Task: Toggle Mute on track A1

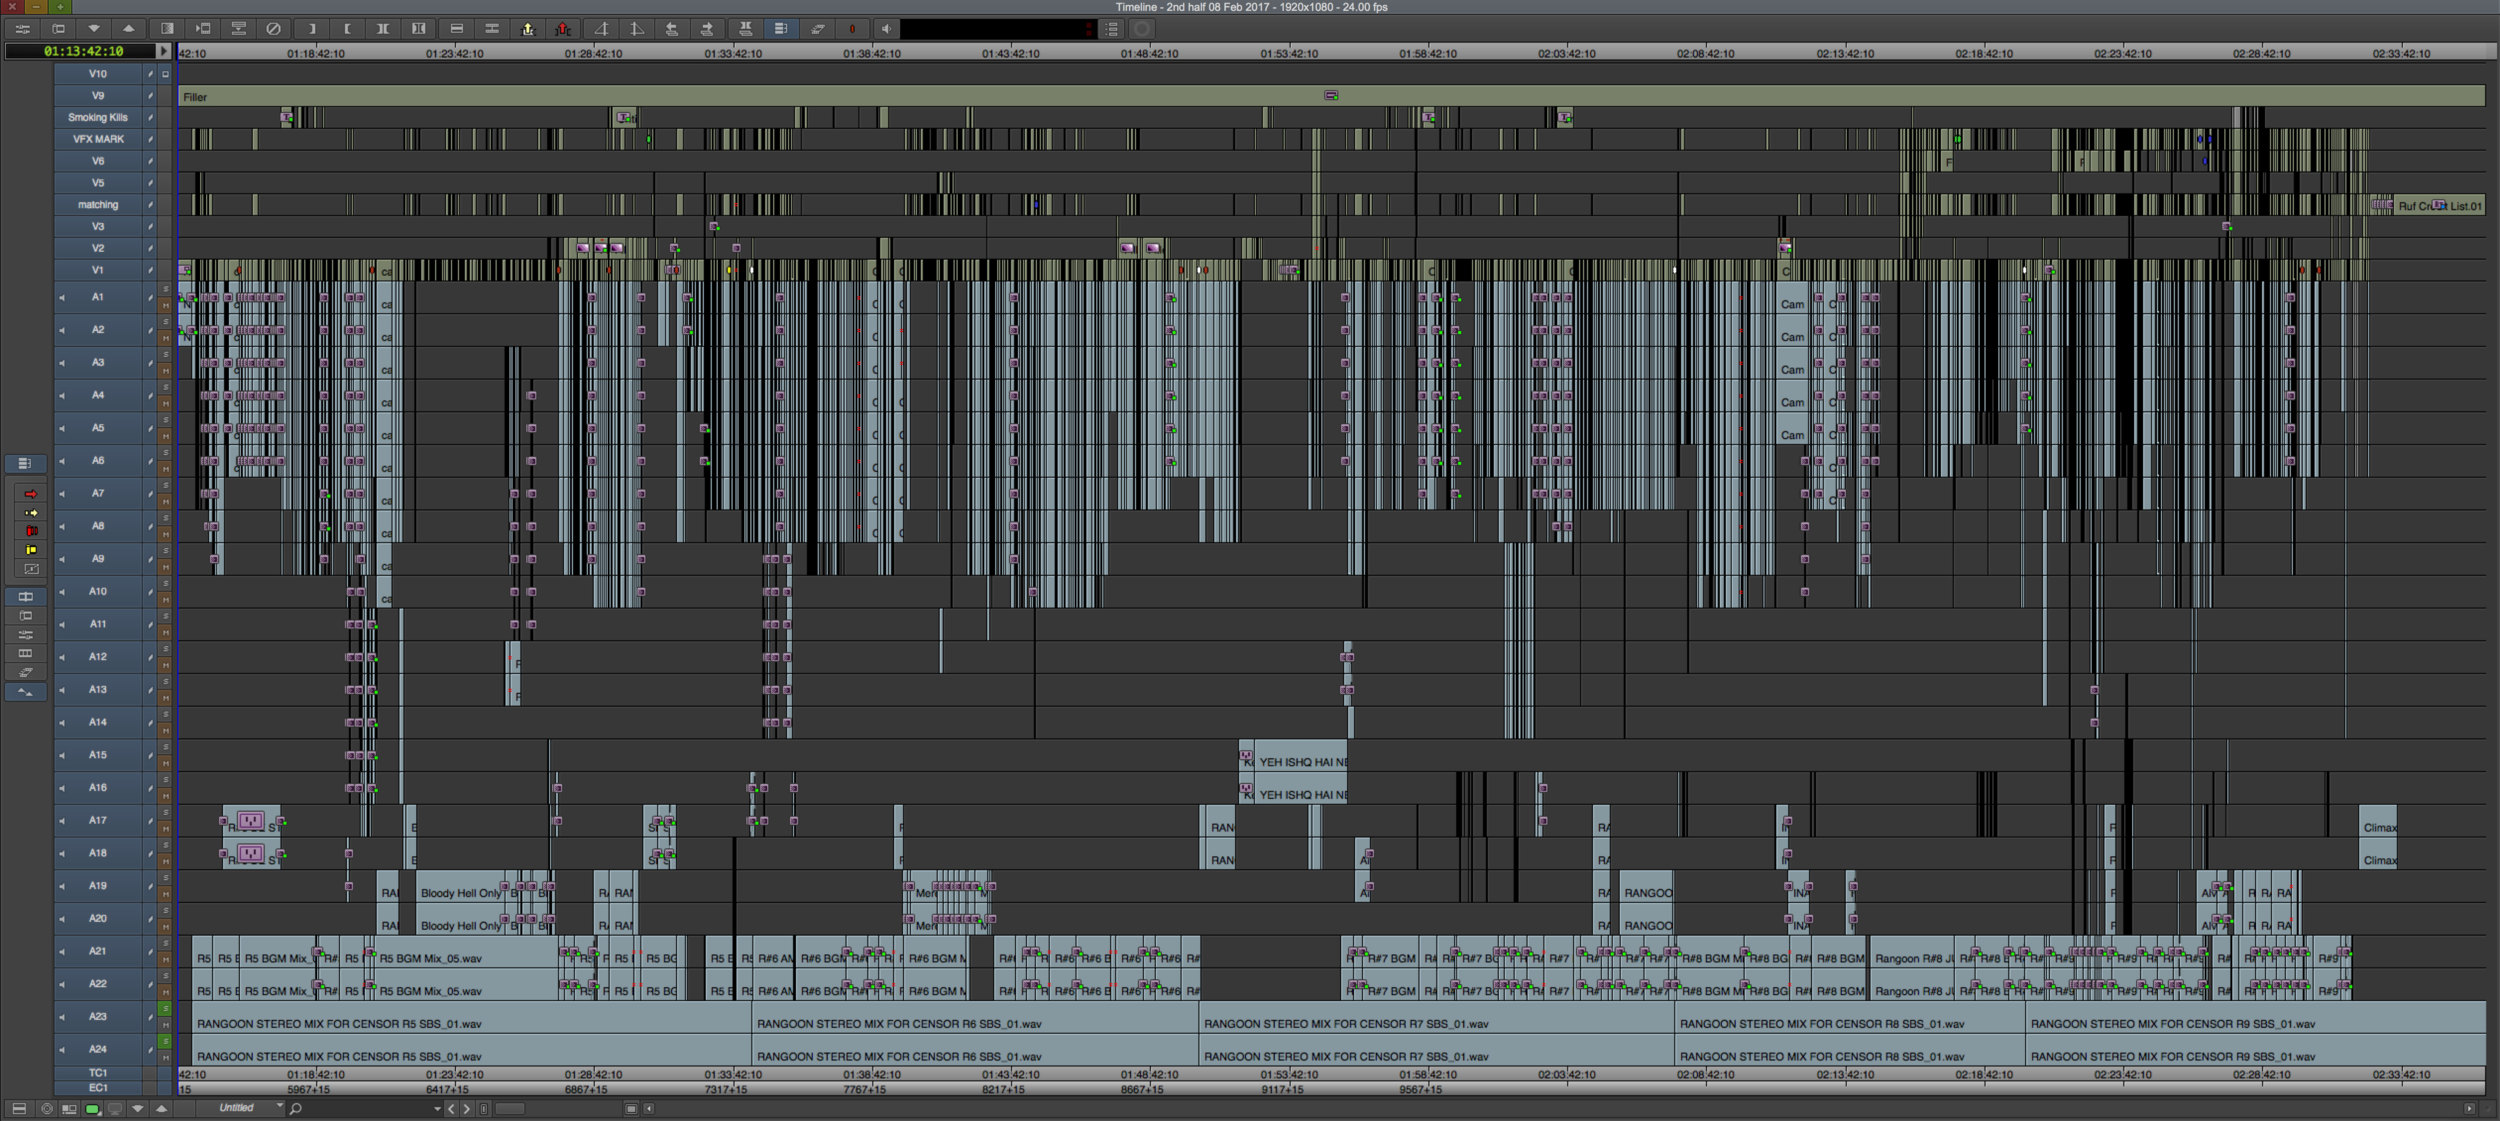Action: (166, 305)
